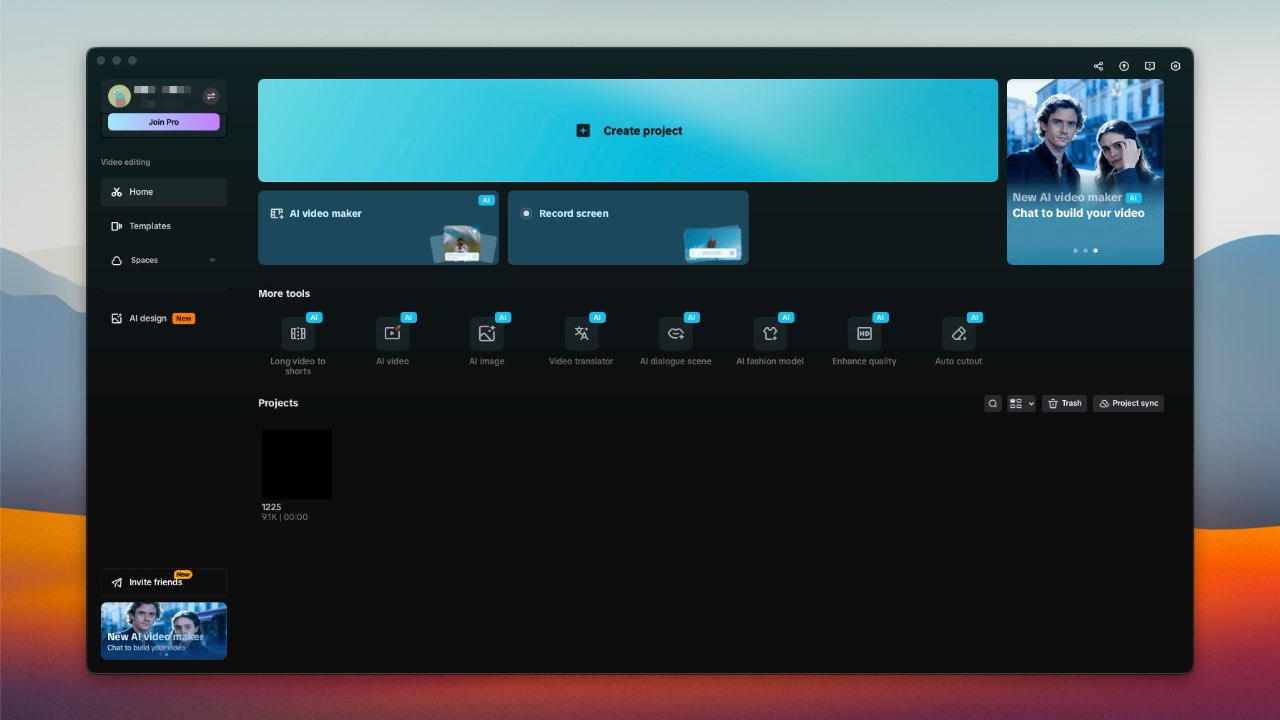Viewport: 1280px width, 720px height.
Task: Open the AI image tool
Action: click(487, 334)
